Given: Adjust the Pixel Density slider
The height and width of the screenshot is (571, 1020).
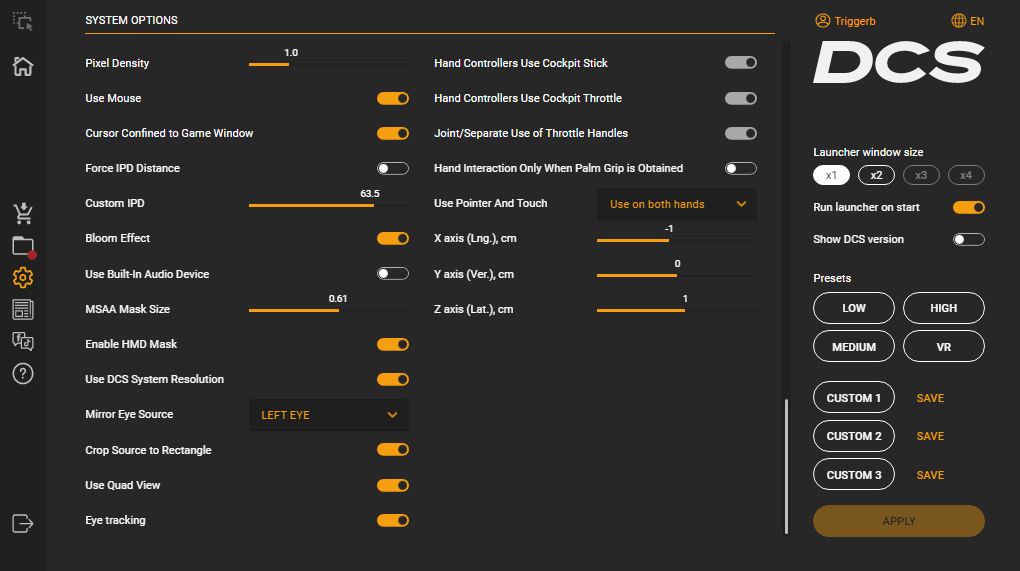Looking at the screenshot, I should (x=329, y=64).
